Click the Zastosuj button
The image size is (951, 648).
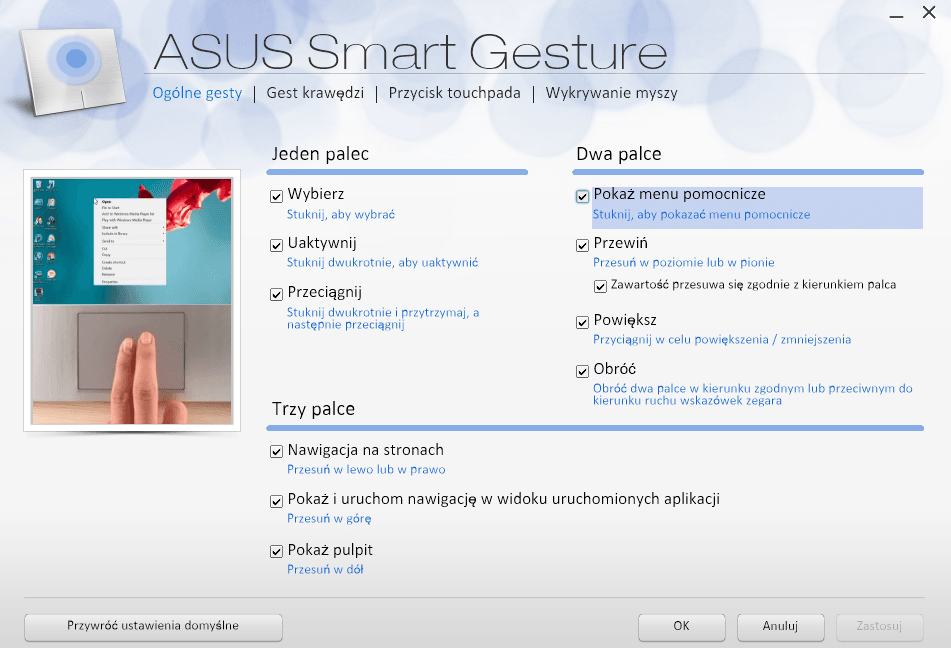click(x=879, y=627)
